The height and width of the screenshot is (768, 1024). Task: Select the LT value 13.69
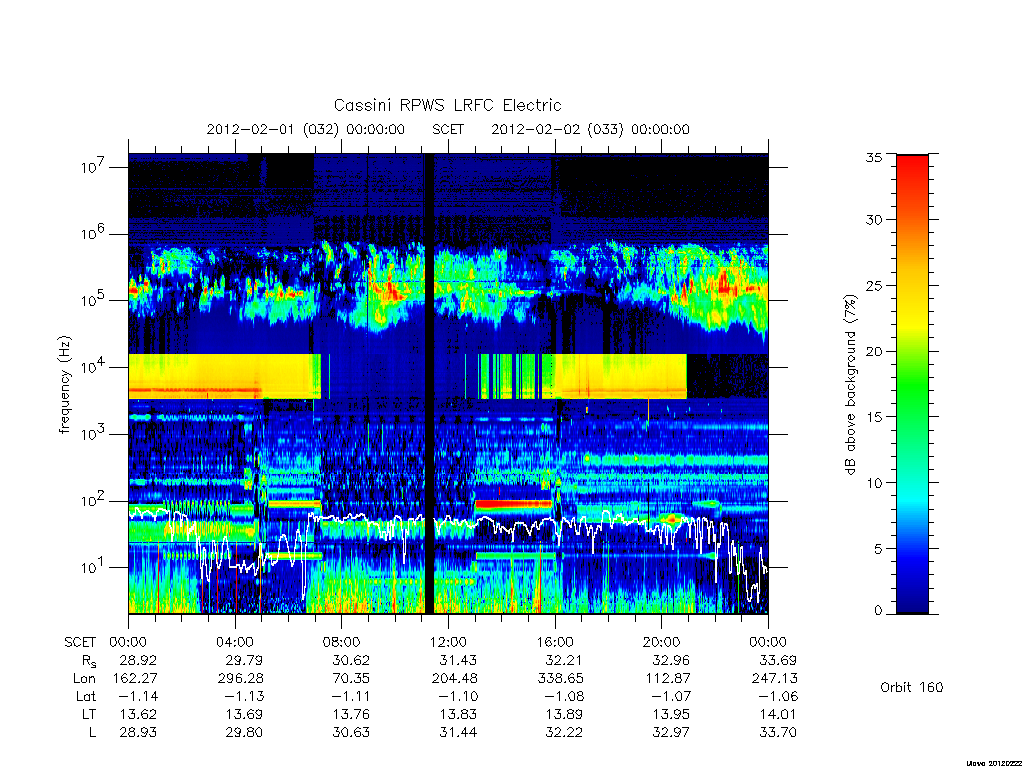pos(244,714)
